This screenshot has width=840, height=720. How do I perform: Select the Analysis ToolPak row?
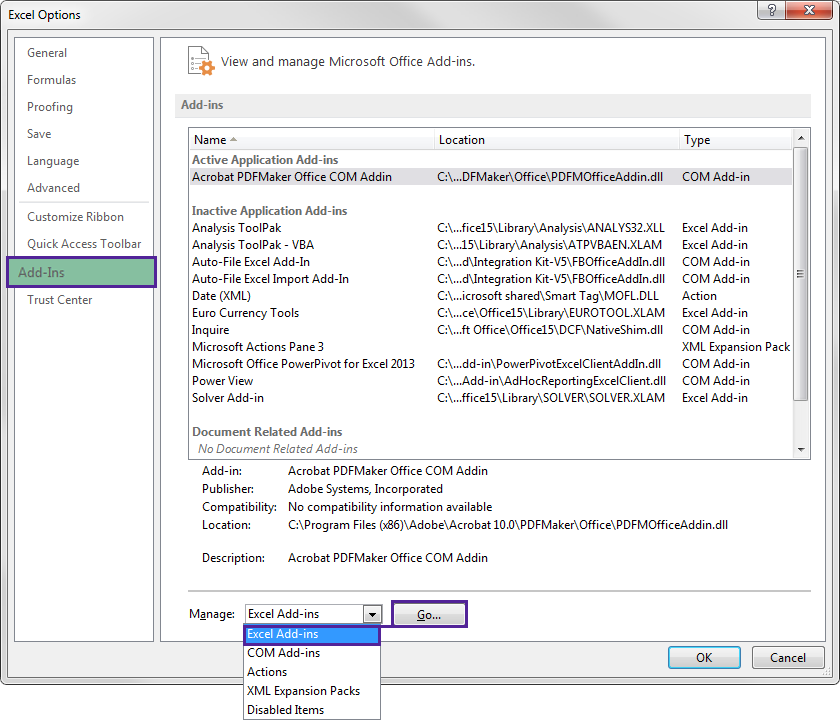pyautogui.click(x=491, y=228)
